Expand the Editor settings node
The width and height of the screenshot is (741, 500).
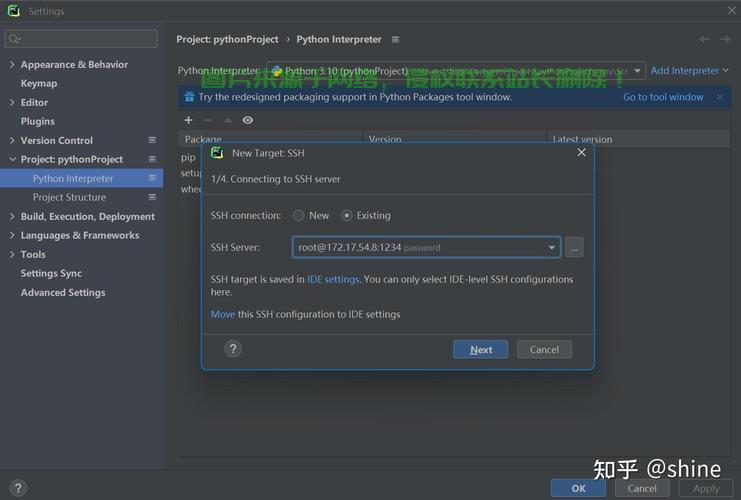pos(12,102)
